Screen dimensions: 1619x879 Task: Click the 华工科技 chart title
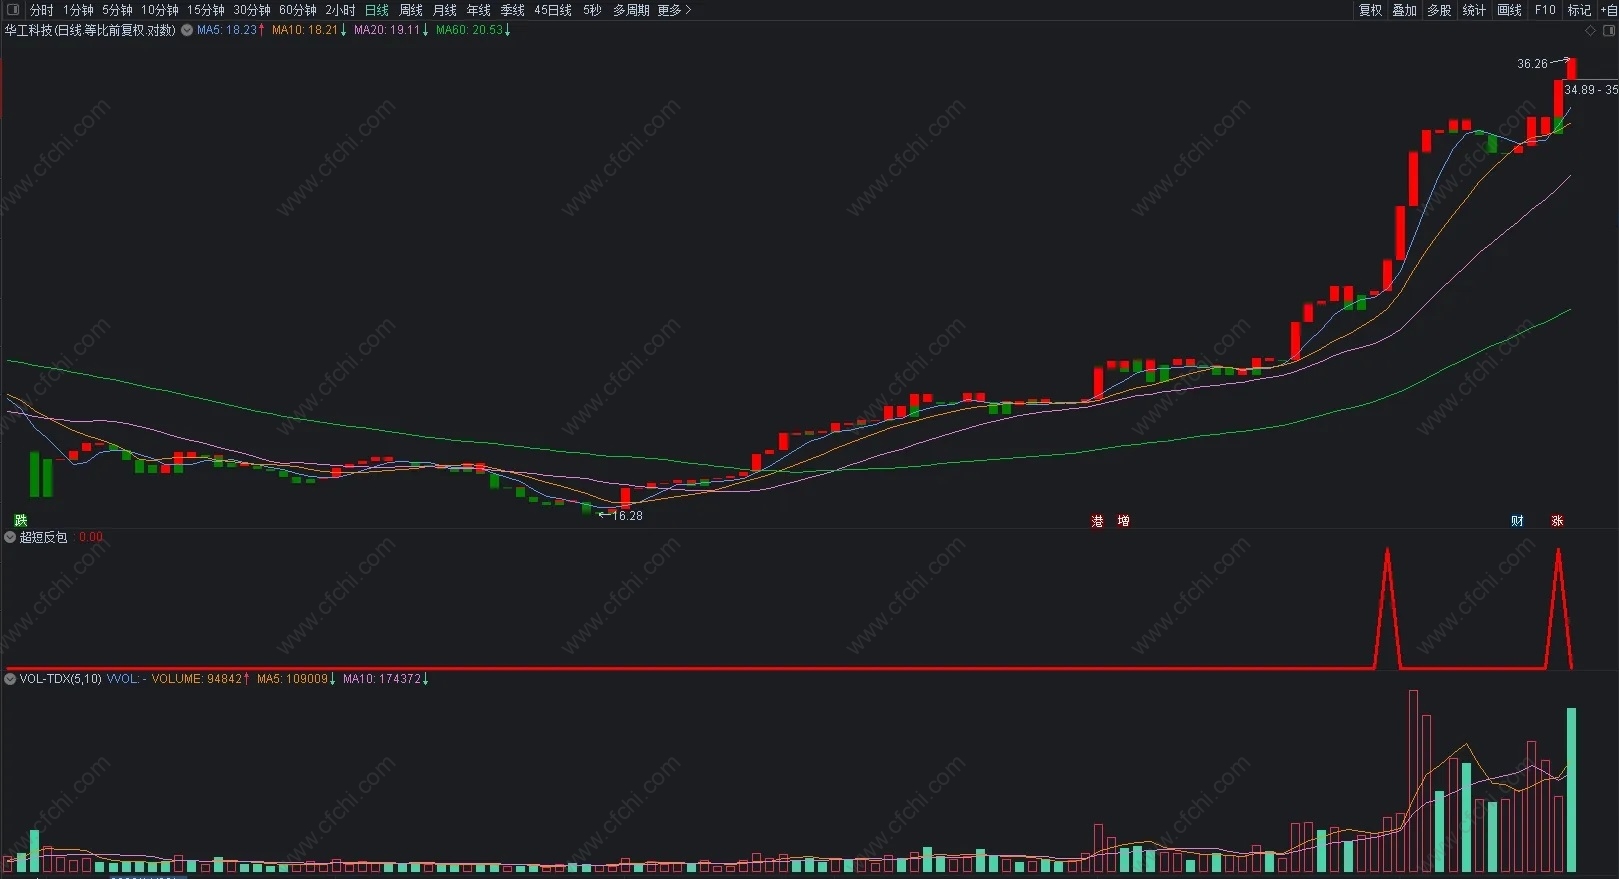90,30
